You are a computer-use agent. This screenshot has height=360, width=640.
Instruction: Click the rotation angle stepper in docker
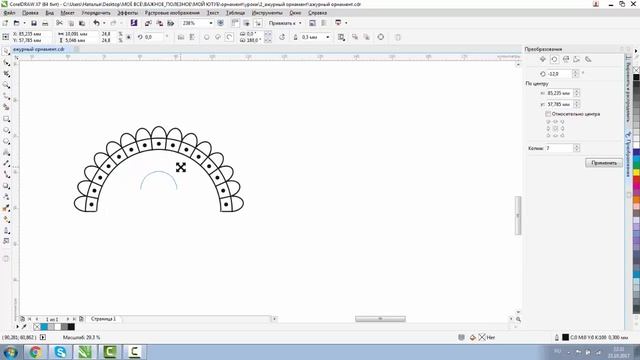pyautogui.click(x=576, y=74)
